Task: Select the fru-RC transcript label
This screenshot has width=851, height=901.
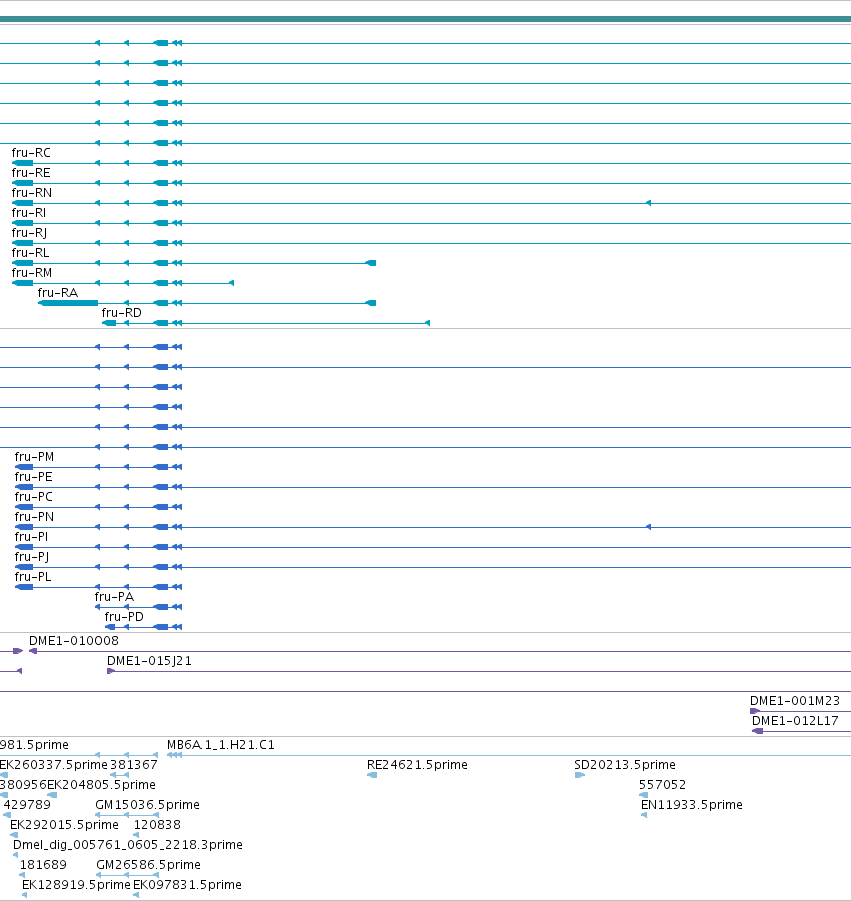Action: 31,153
